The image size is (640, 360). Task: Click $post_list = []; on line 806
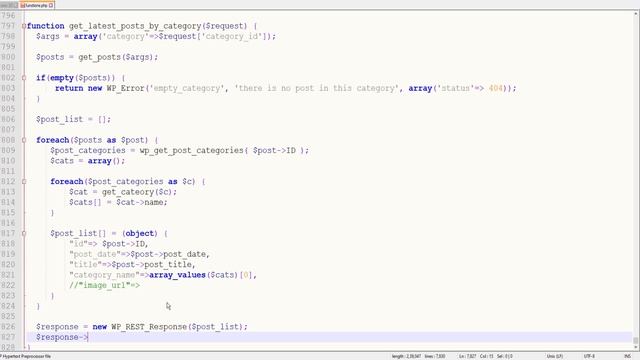73,119
